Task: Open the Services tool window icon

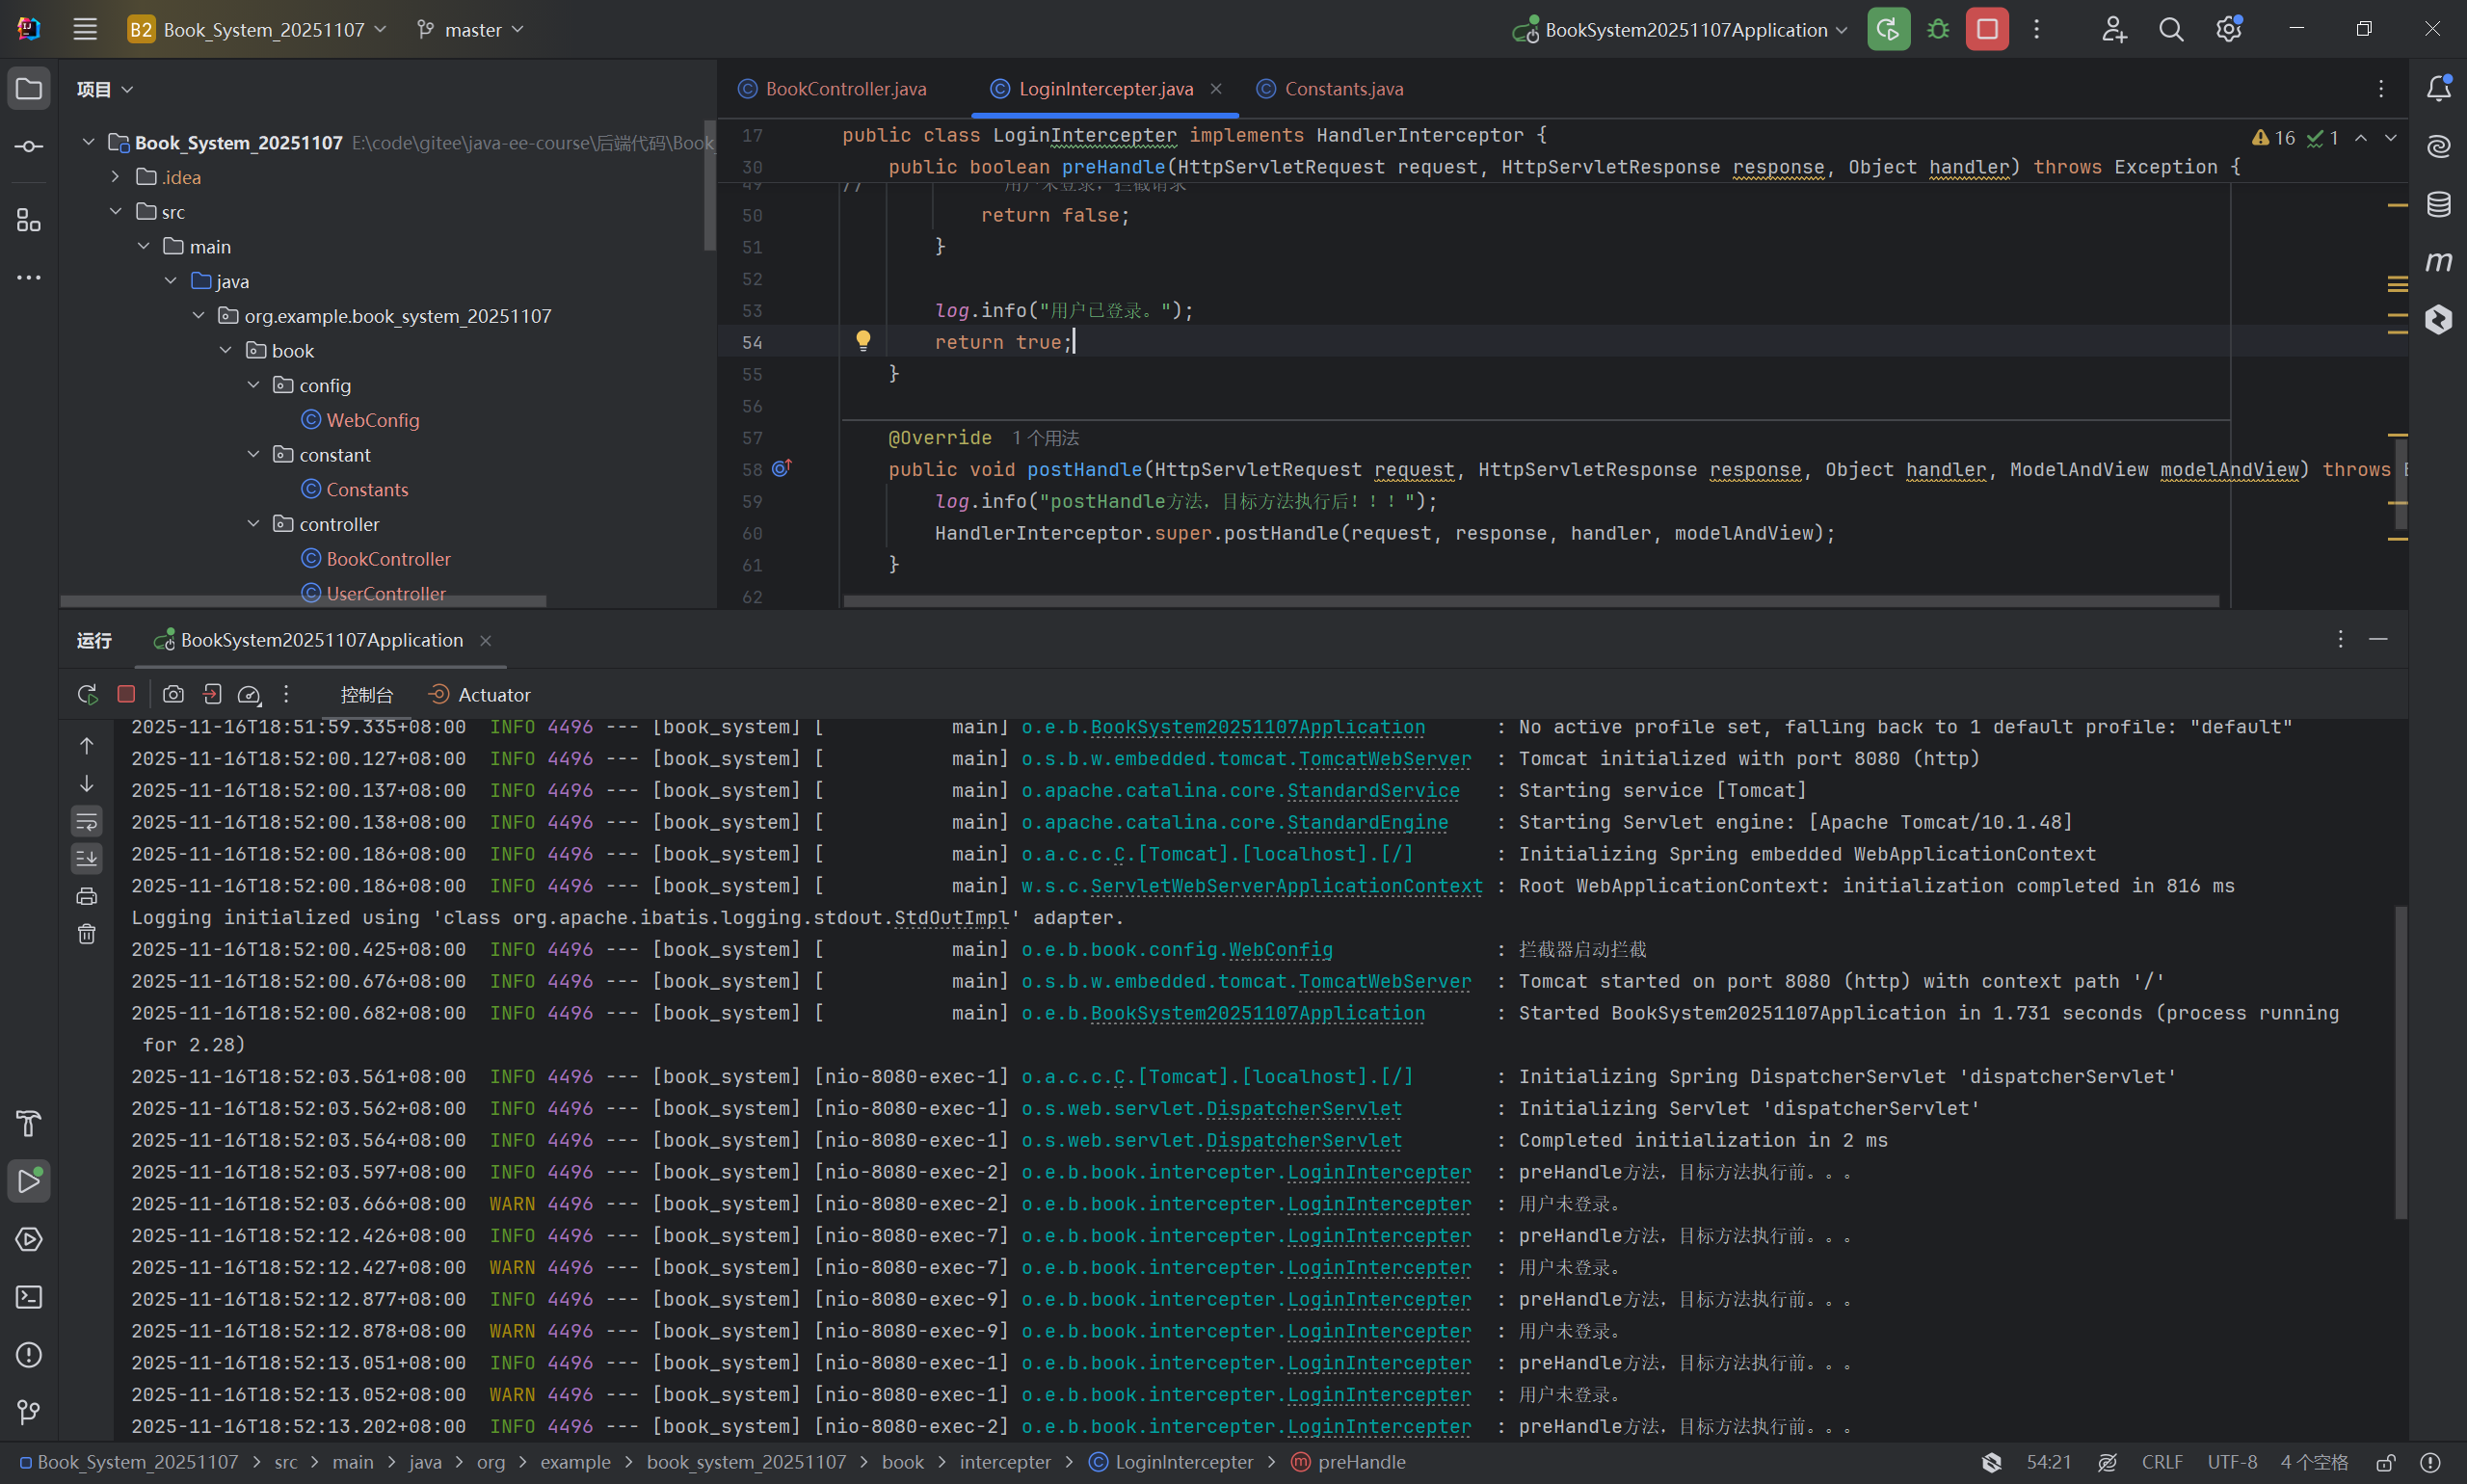Action: (29, 1239)
